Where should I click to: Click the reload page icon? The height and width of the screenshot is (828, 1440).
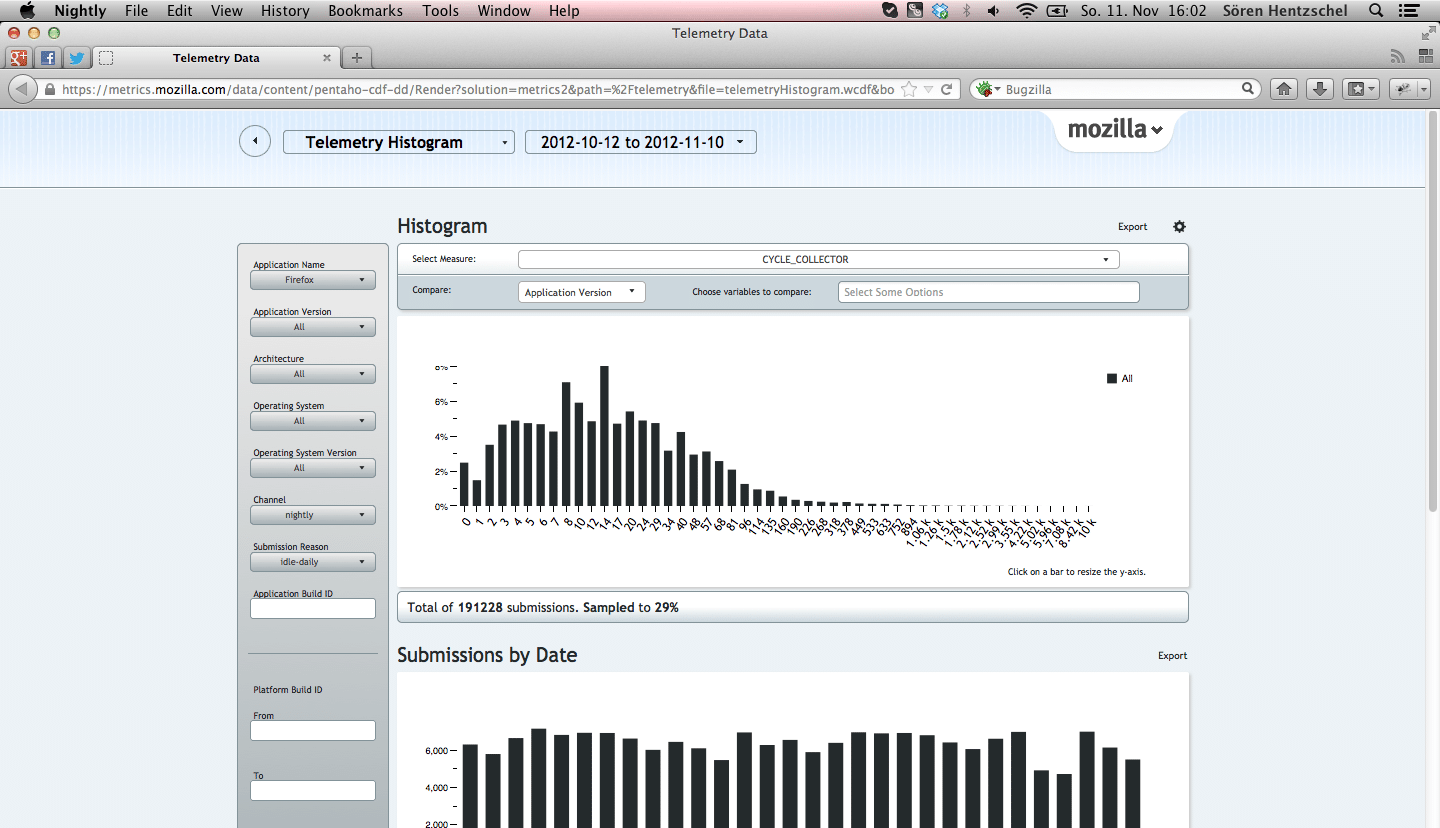[x=946, y=89]
